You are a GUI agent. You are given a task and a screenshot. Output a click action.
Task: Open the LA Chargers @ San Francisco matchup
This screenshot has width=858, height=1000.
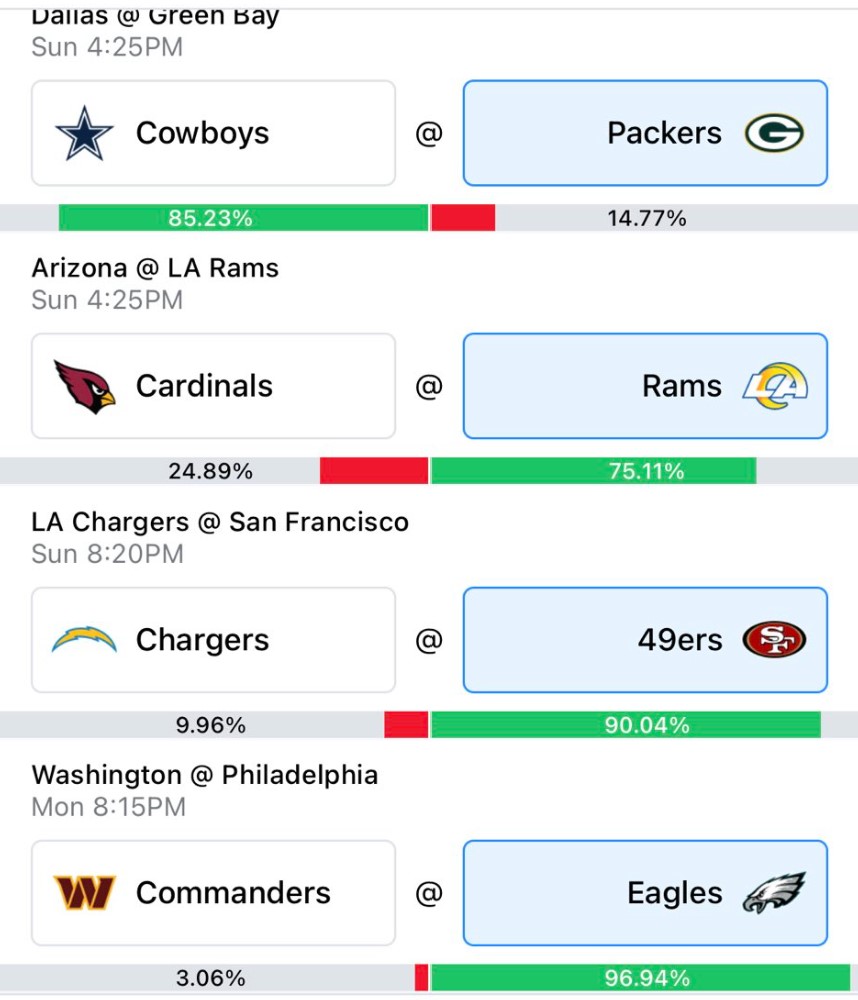(x=220, y=522)
